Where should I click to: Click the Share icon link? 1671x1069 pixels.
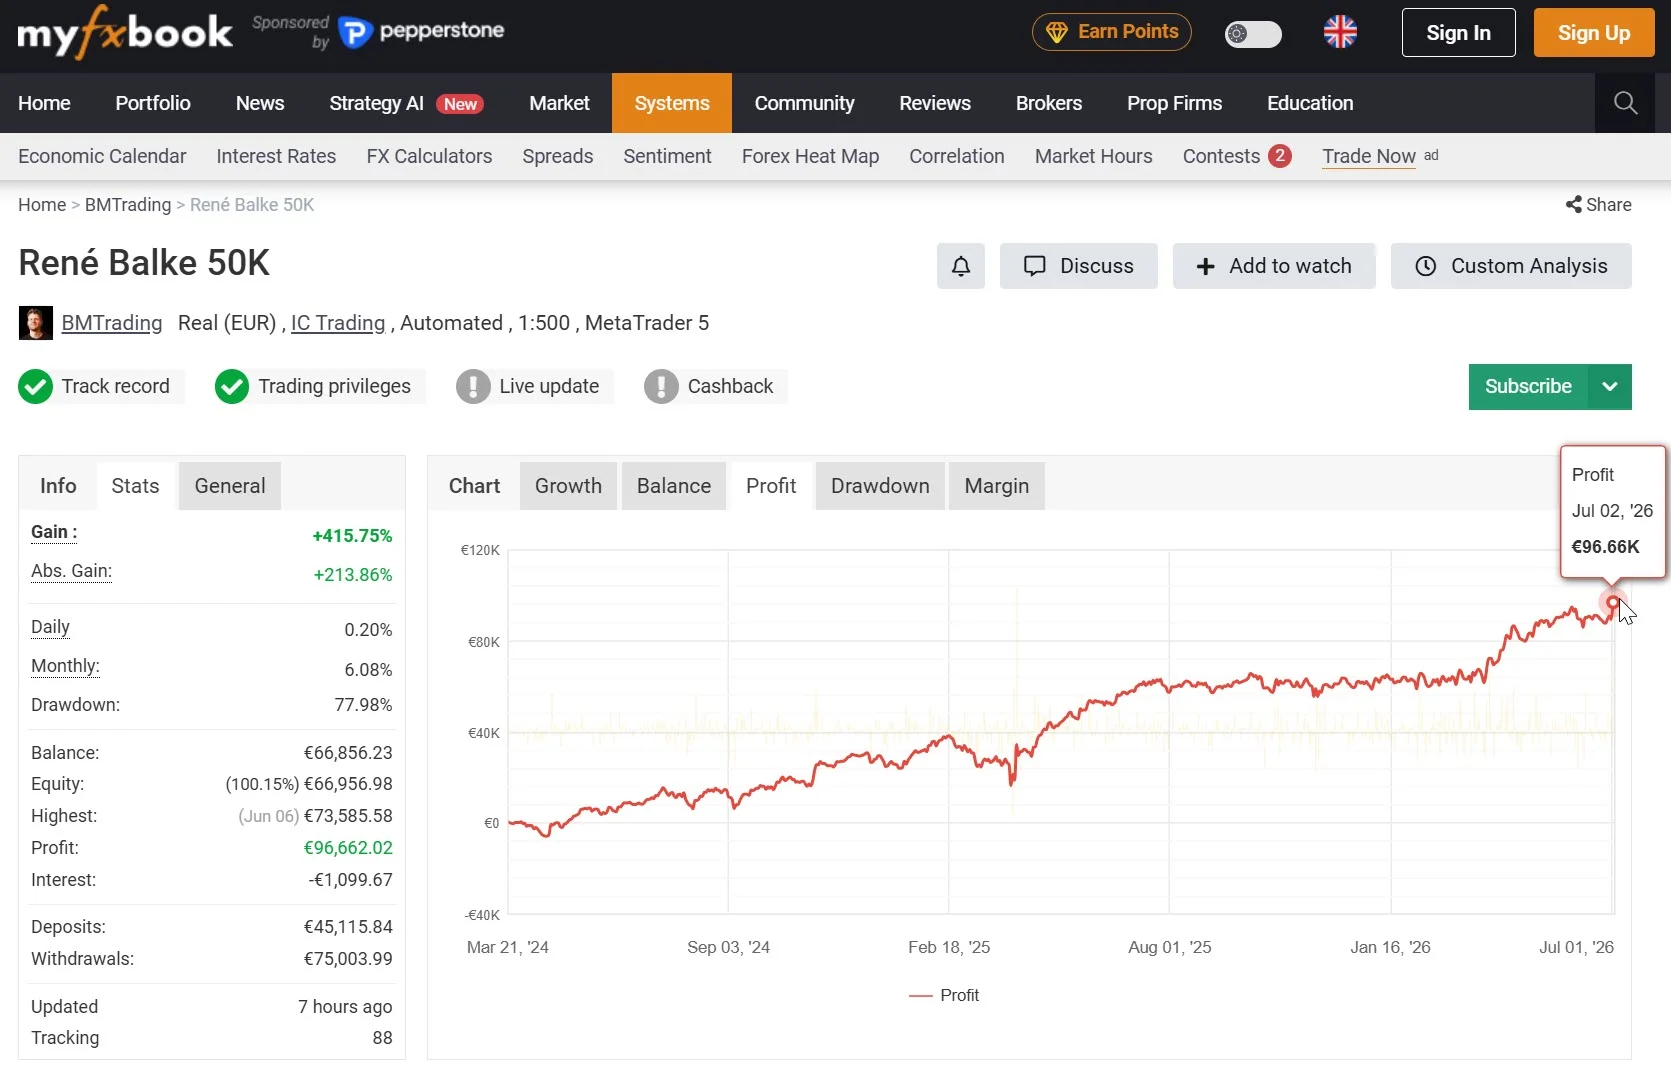click(x=1598, y=204)
